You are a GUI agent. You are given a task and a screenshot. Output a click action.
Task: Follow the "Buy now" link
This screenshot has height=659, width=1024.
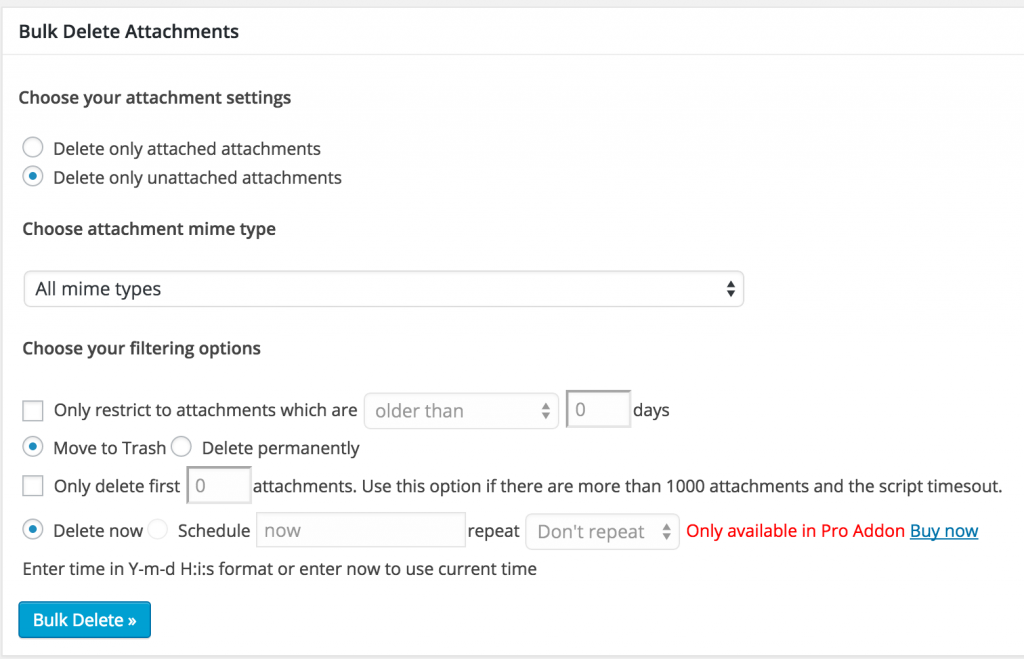(x=943, y=530)
